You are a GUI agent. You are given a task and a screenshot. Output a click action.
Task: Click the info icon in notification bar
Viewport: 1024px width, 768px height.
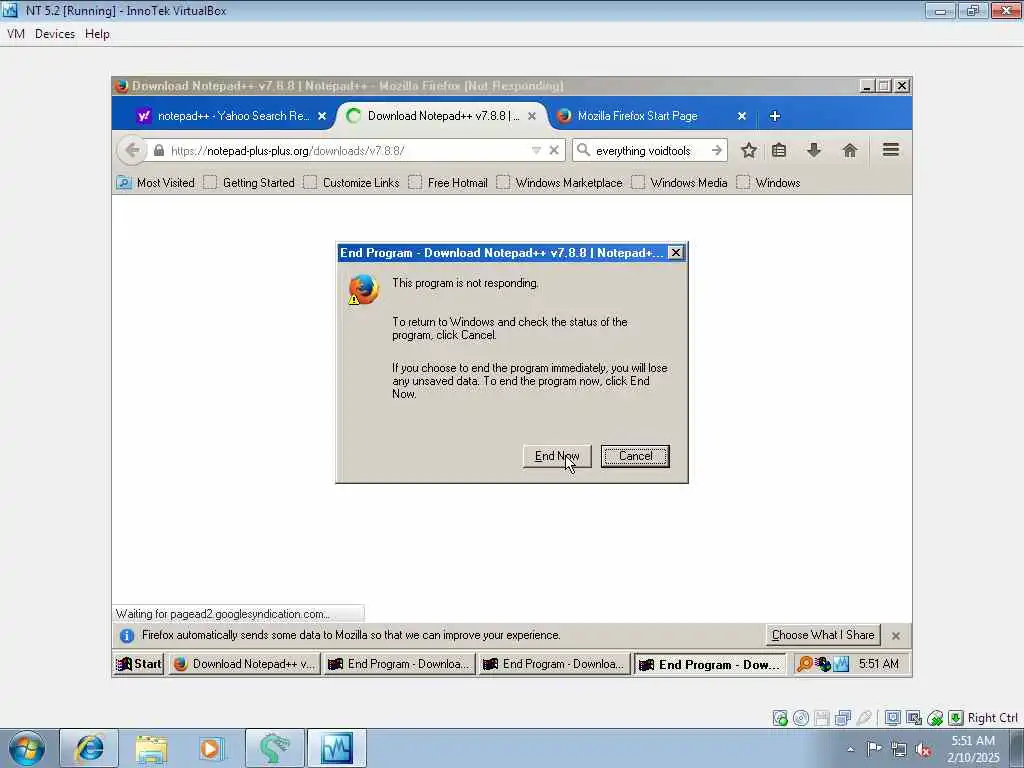coord(127,635)
